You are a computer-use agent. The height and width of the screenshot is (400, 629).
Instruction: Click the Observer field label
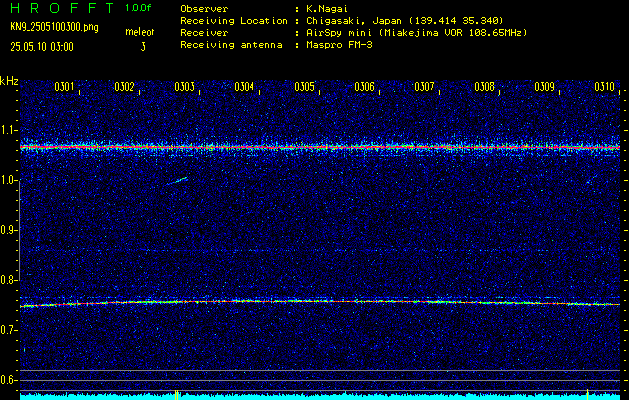(204, 9)
